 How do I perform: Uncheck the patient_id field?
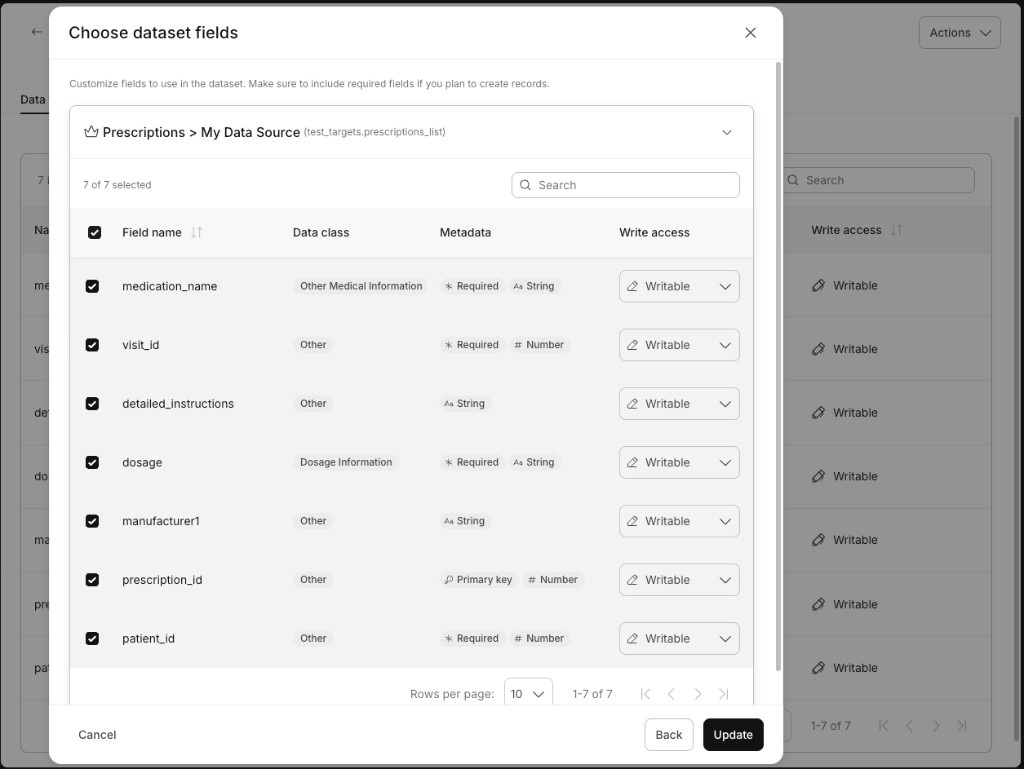point(92,638)
